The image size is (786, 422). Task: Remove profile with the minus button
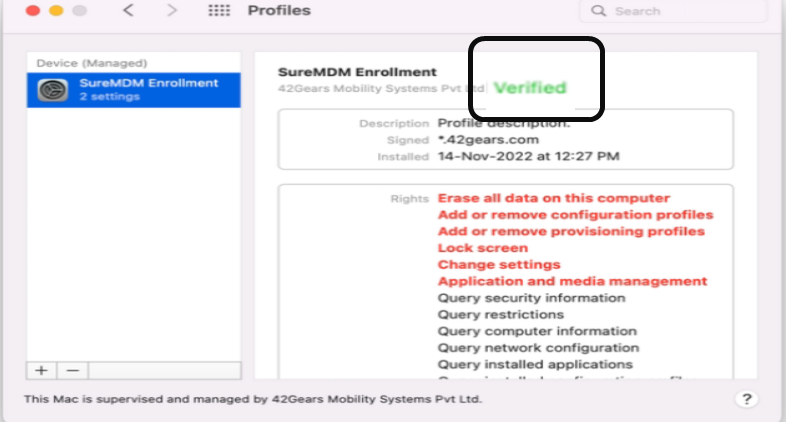pos(73,370)
